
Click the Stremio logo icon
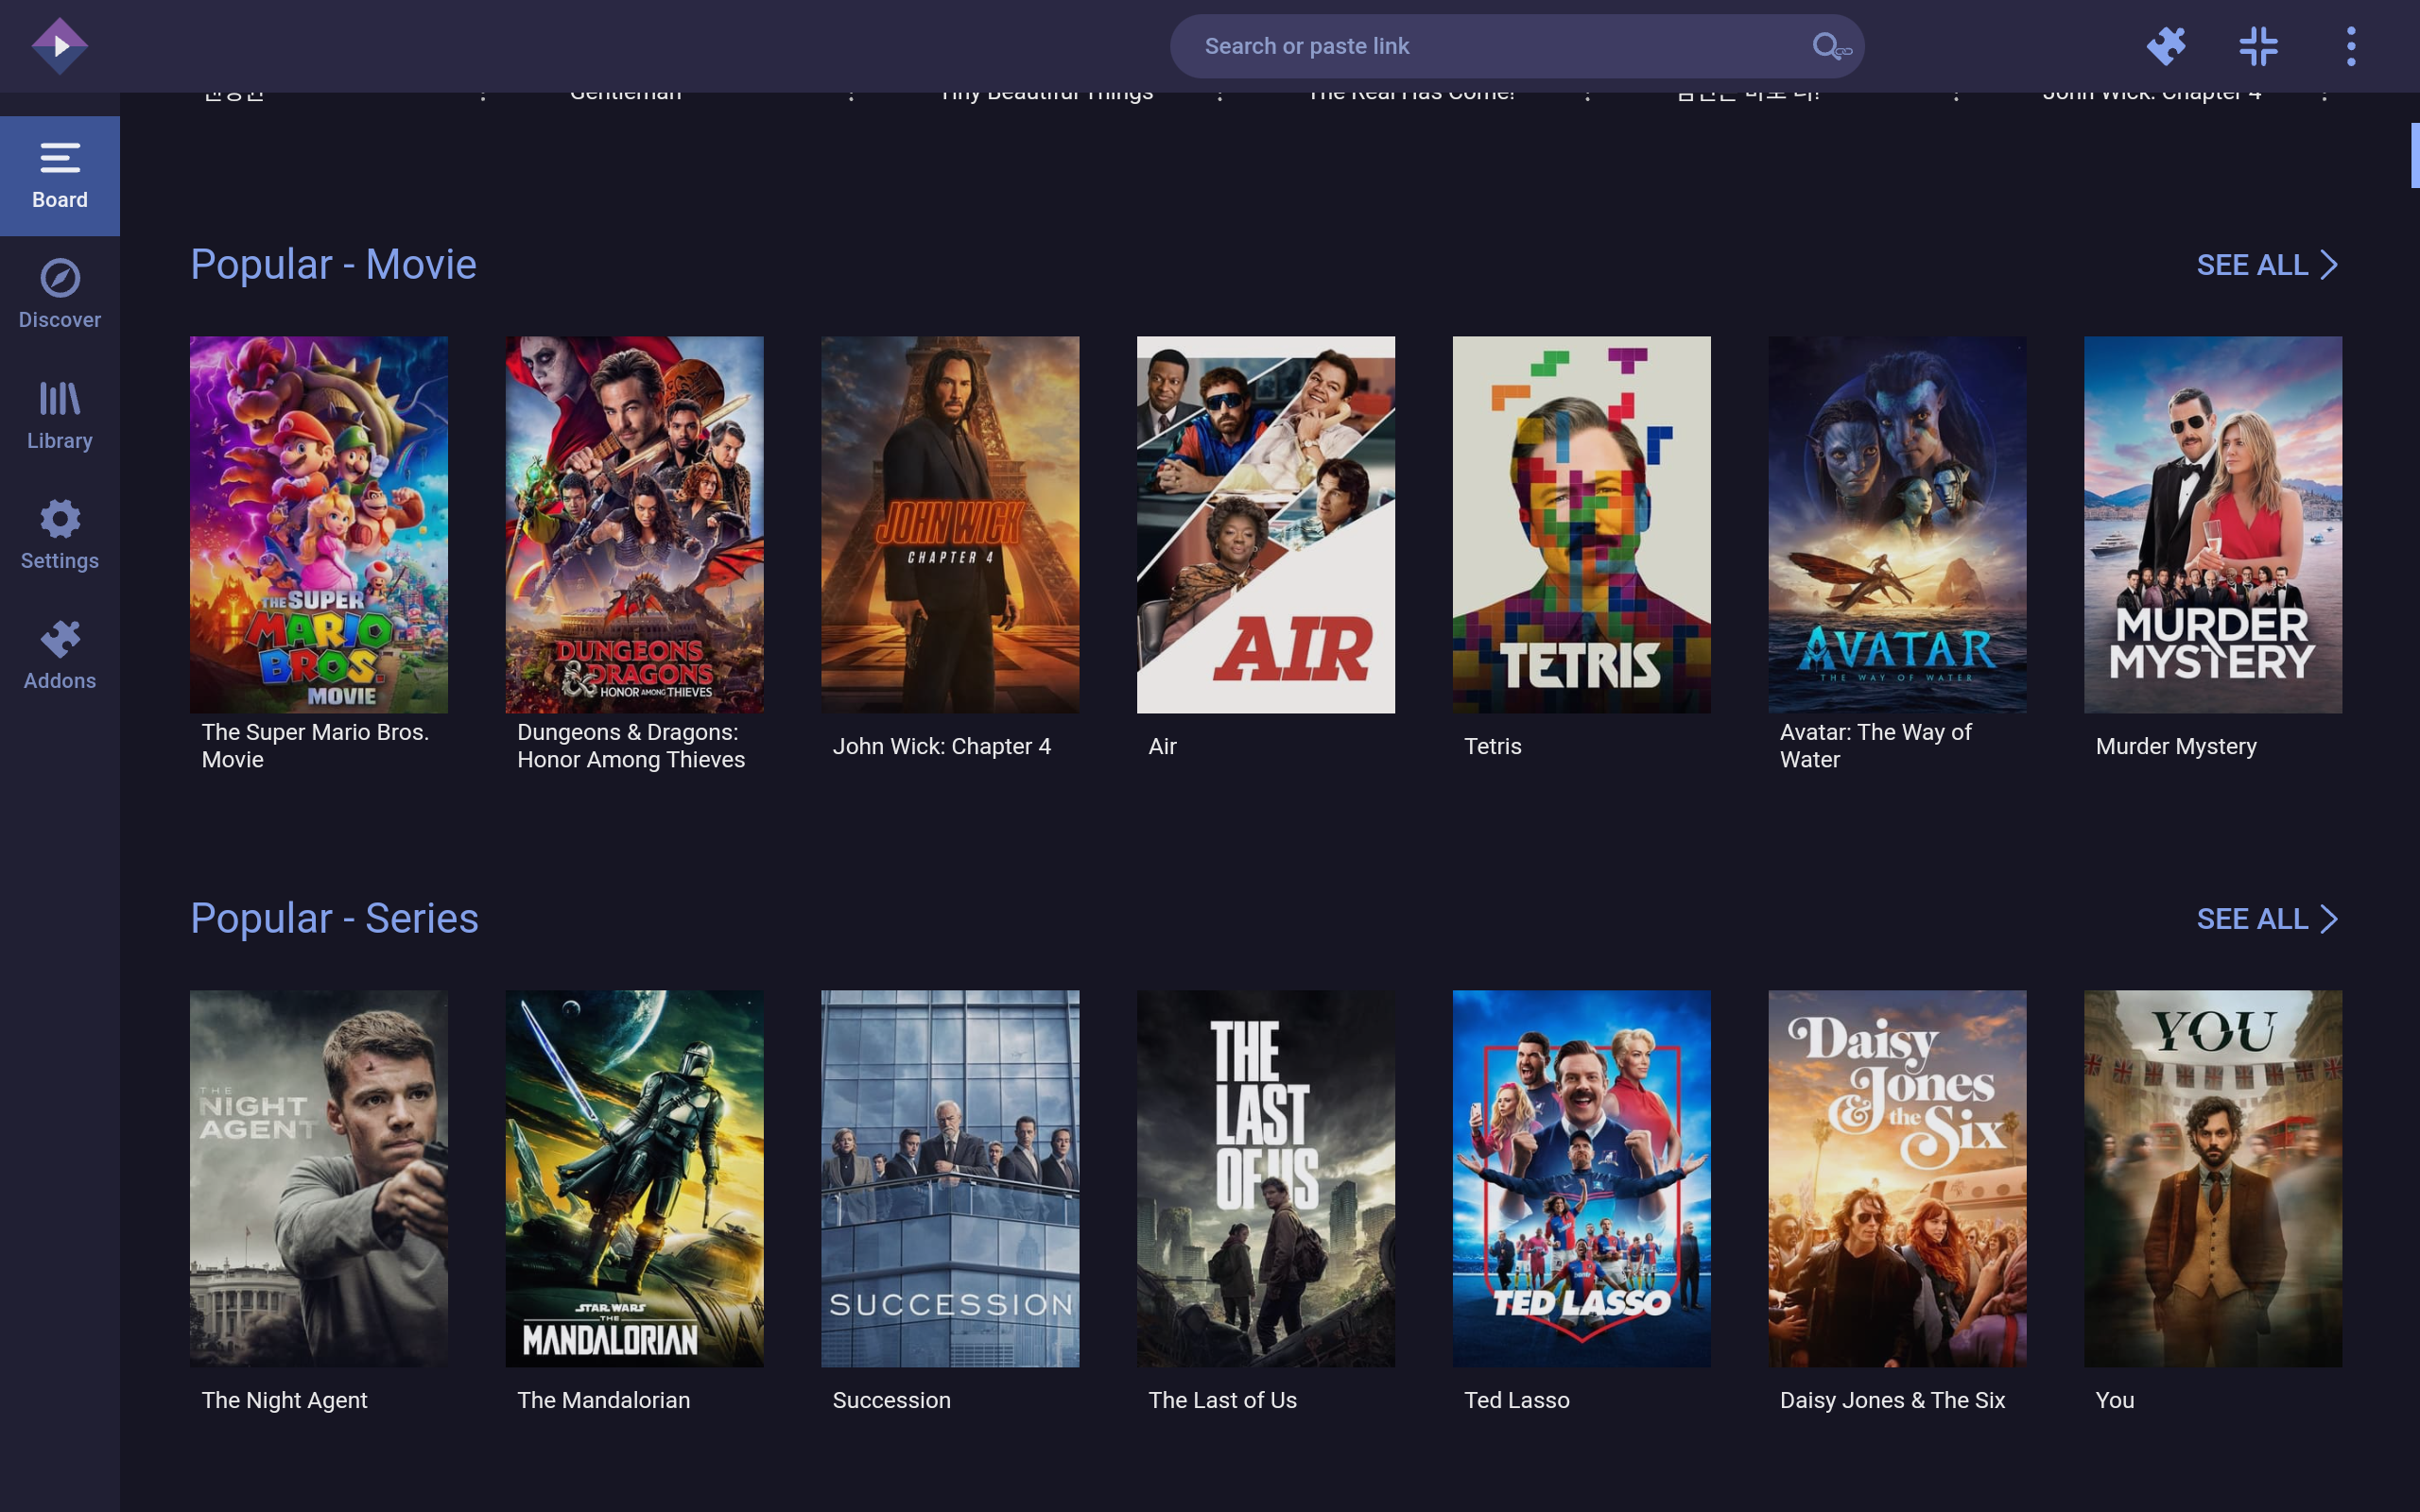coord(60,46)
